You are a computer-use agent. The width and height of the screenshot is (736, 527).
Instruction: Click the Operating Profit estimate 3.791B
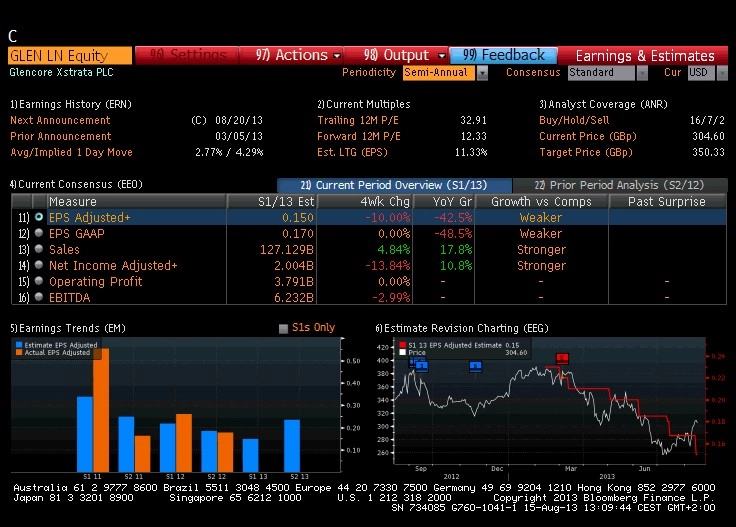click(x=294, y=282)
